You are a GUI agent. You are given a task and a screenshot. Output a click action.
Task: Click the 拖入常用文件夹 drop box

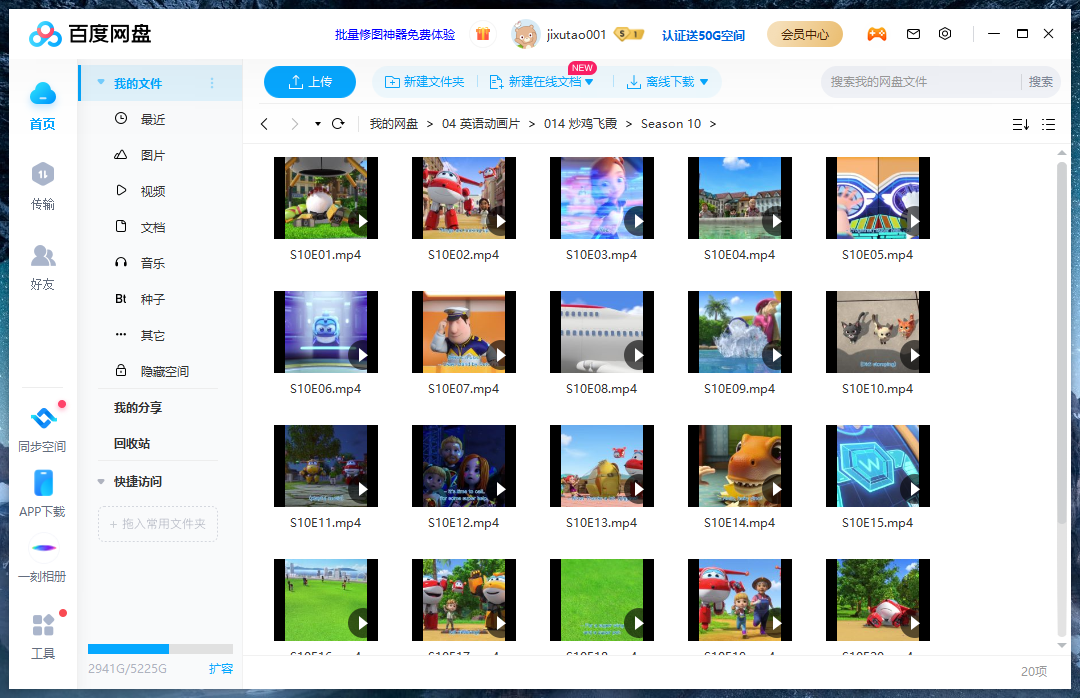click(158, 524)
